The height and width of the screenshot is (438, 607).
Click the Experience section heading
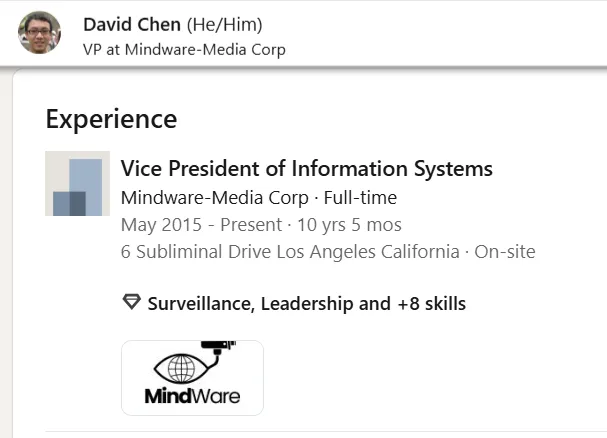tap(111, 119)
